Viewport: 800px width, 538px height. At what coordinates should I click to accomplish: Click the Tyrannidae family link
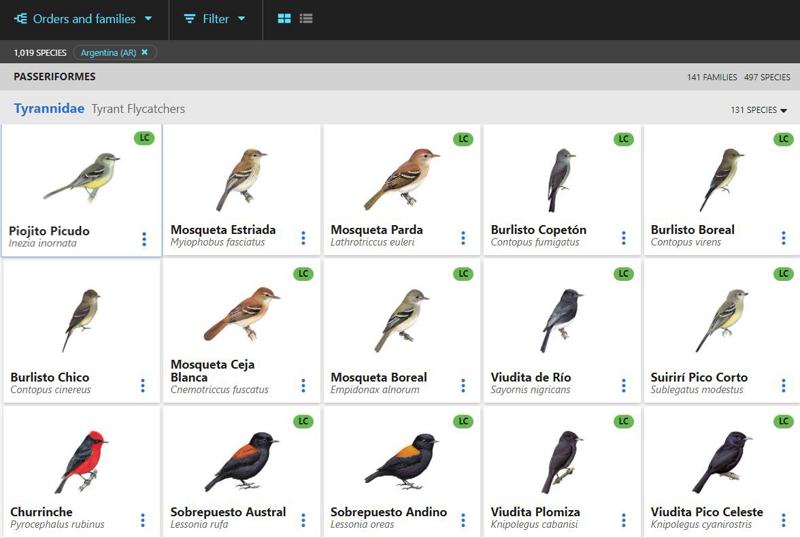tap(49, 109)
